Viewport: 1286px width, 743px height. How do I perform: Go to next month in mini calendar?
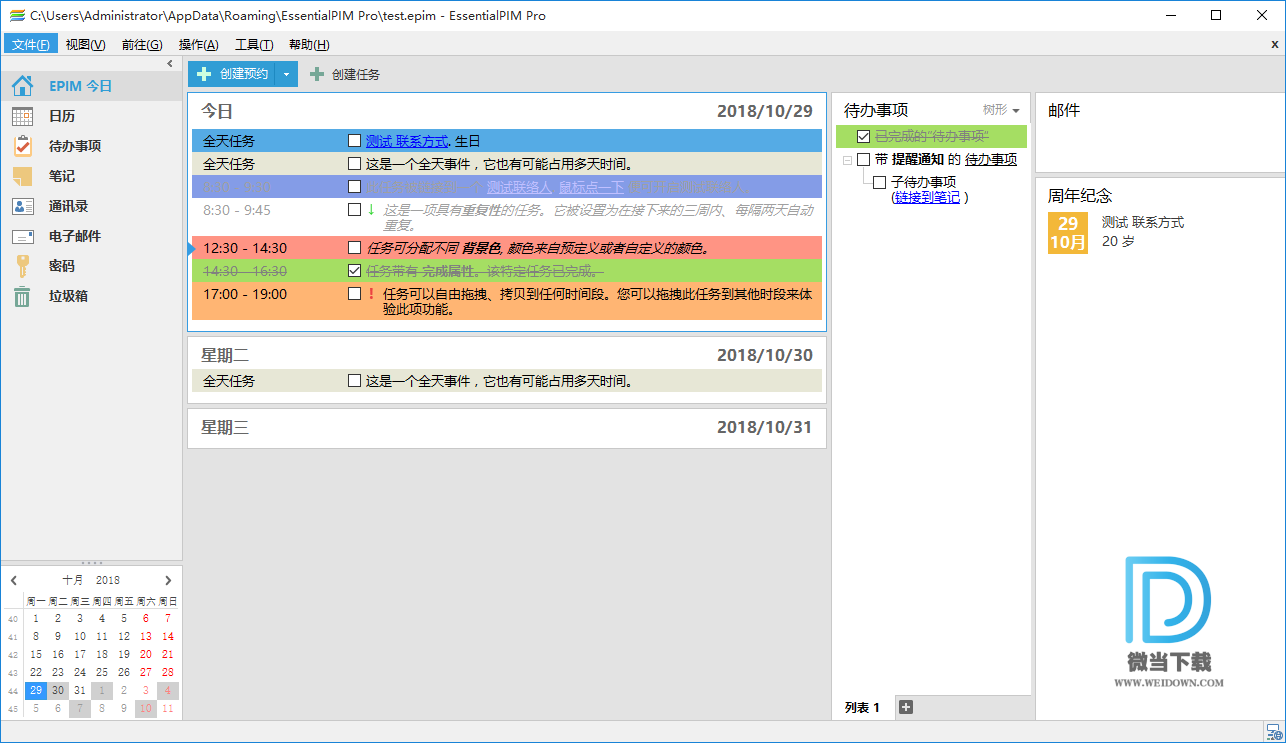tap(168, 580)
